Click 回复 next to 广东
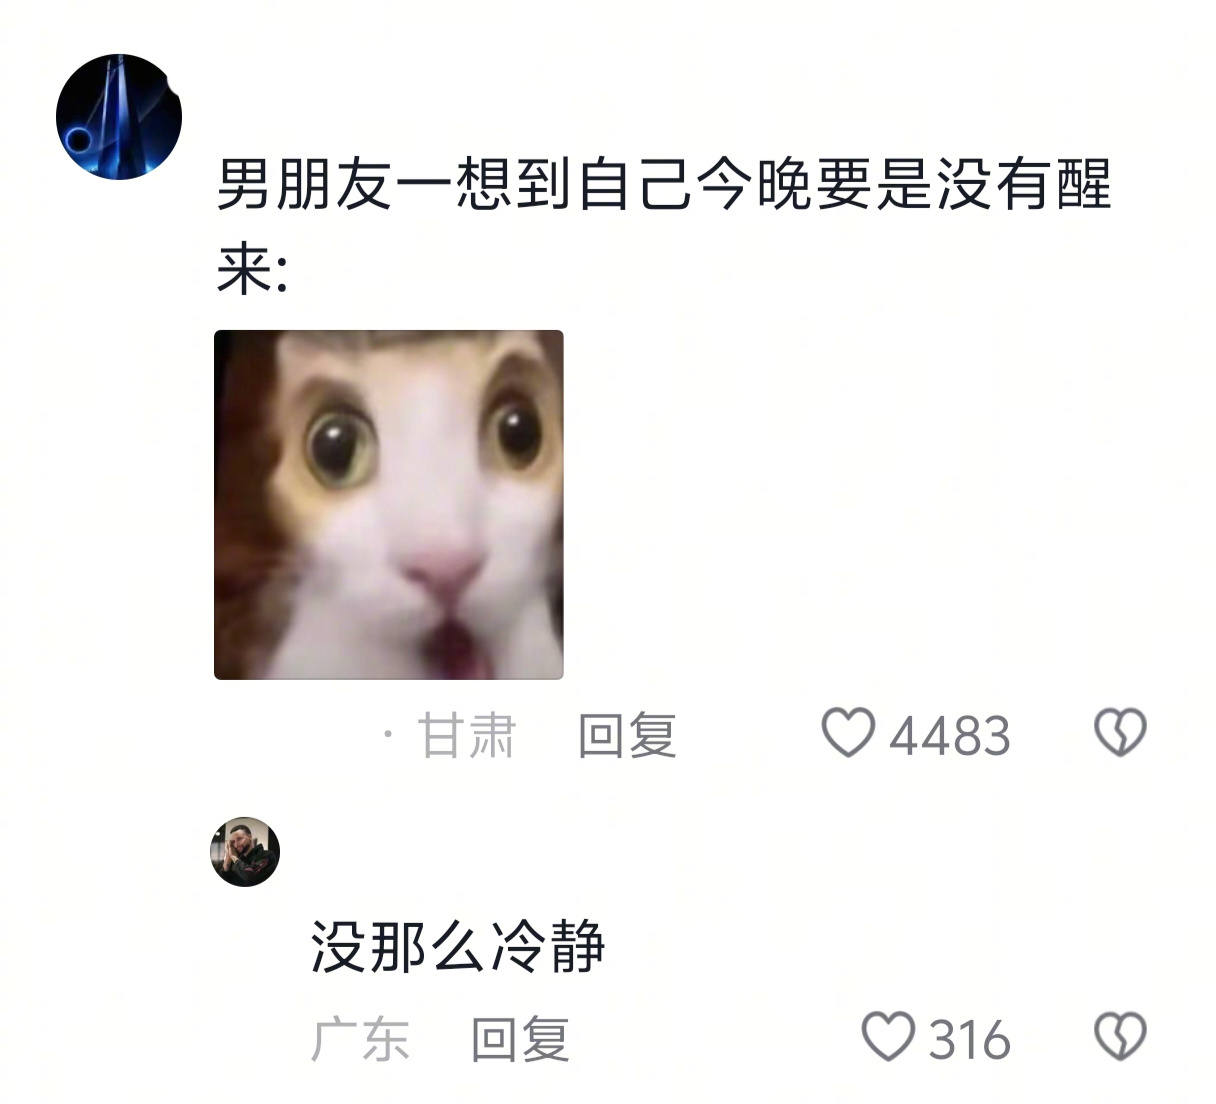Image resolution: width=1216 pixels, height=1104 pixels. [520, 1039]
